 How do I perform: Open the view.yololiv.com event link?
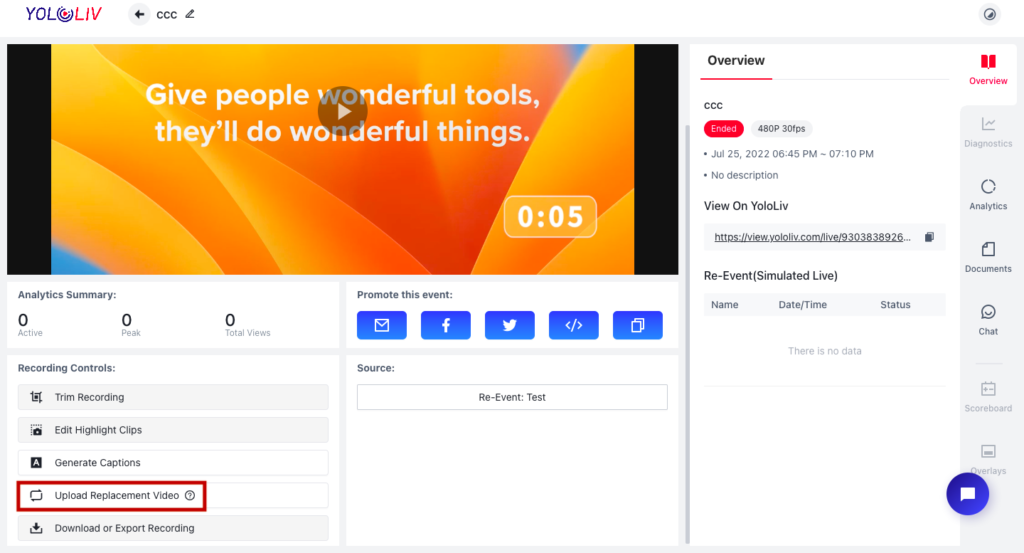(812, 237)
